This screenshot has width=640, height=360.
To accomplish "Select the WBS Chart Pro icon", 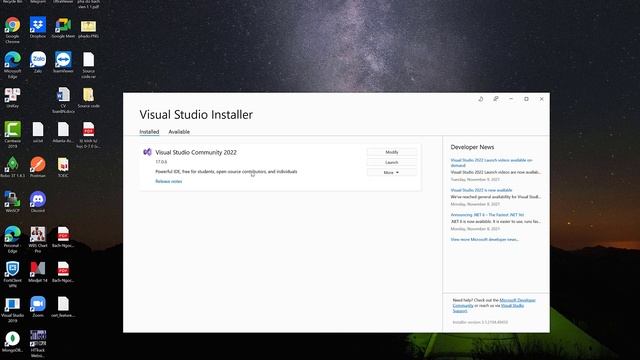I will coord(38,239).
